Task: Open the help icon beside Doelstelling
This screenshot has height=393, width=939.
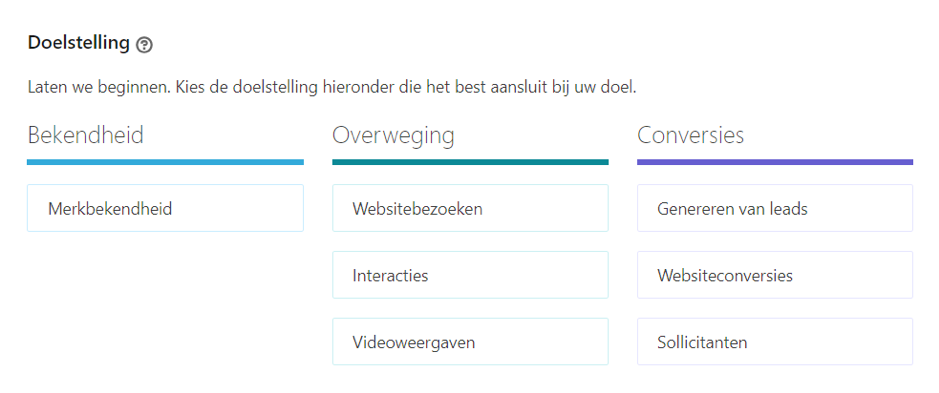Action: pyautogui.click(x=144, y=45)
